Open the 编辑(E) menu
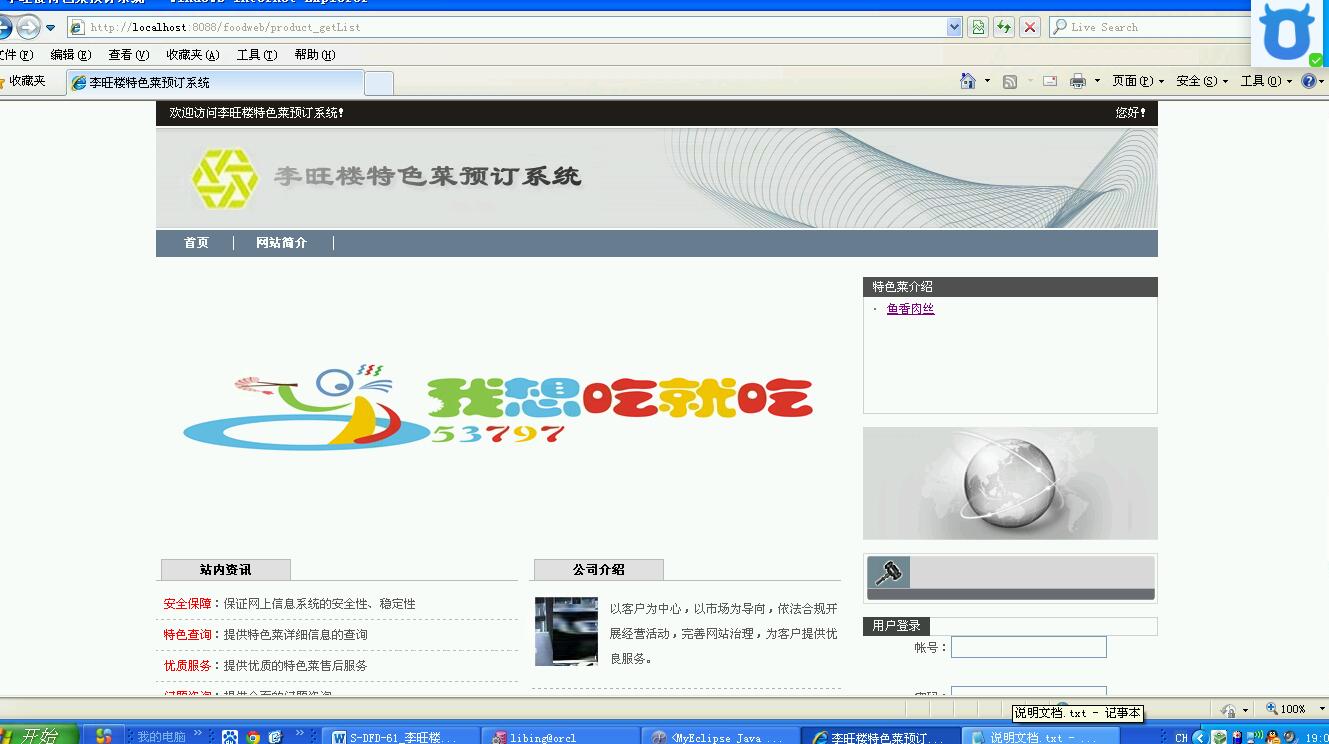Image resolution: width=1329 pixels, height=744 pixels. (71, 55)
